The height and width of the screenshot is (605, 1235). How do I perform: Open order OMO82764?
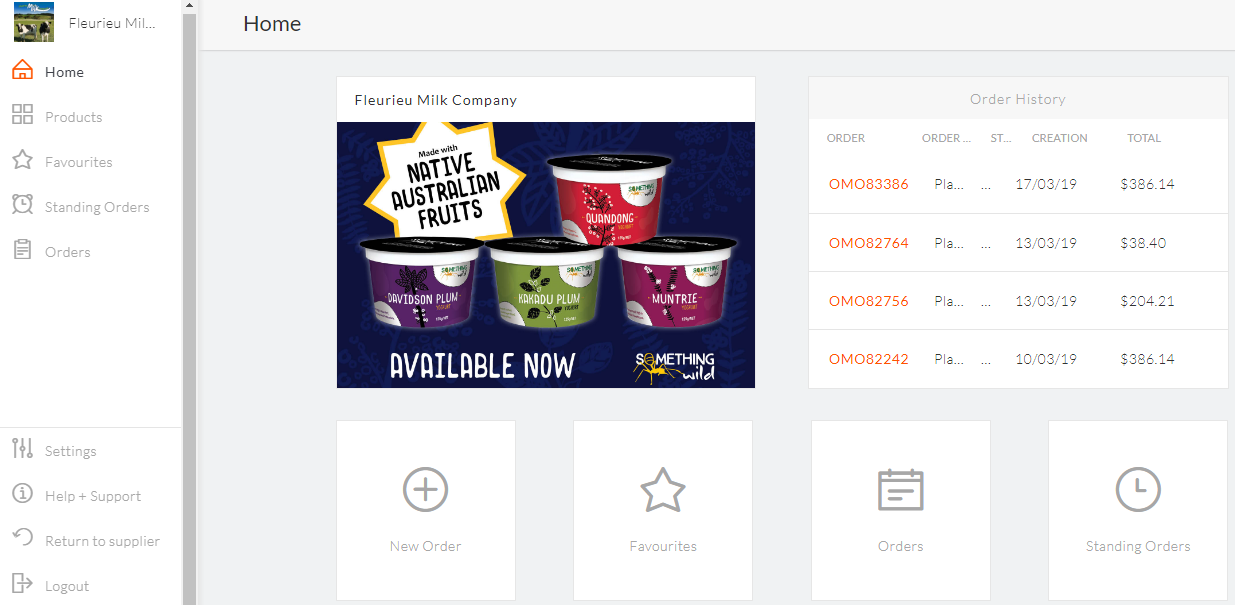click(x=869, y=243)
